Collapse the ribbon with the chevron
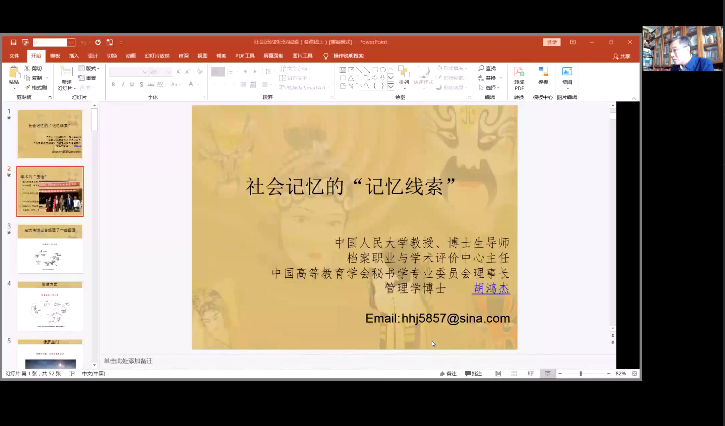Image resolution: width=725 pixels, height=426 pixels. tap(634, 98)
